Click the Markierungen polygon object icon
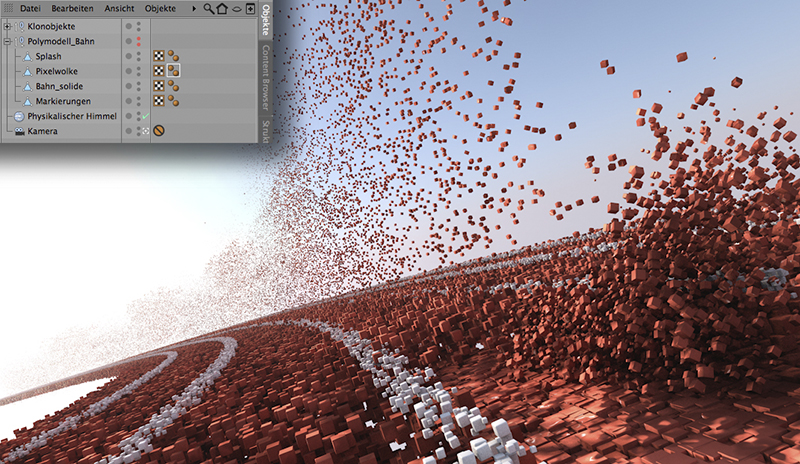Viewport: 800px width, 464px height. pos(28,101)
